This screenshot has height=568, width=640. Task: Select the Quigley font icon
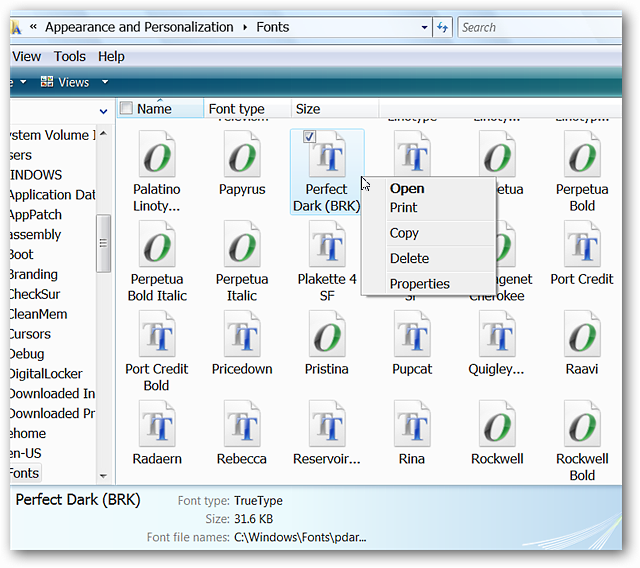pyautogui.click(x=497, y=333)
